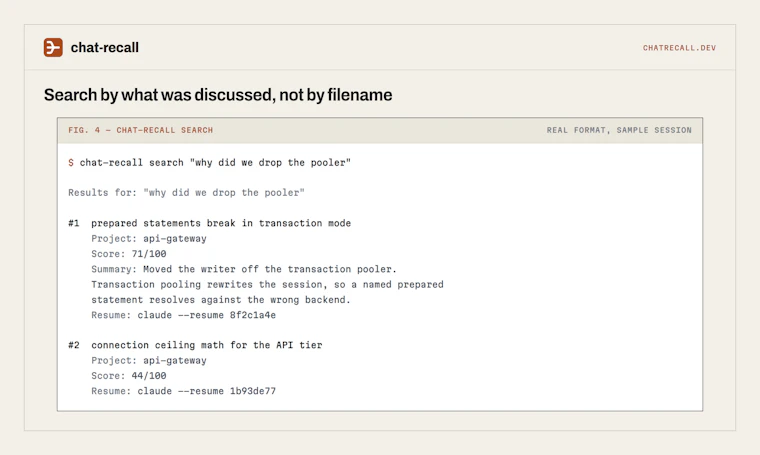The height and width of the screenshot is (455, 760).
Task: Click the 'REAL FORMAT, SAMPLE SESSION' label
Action: tap(619, 130)
